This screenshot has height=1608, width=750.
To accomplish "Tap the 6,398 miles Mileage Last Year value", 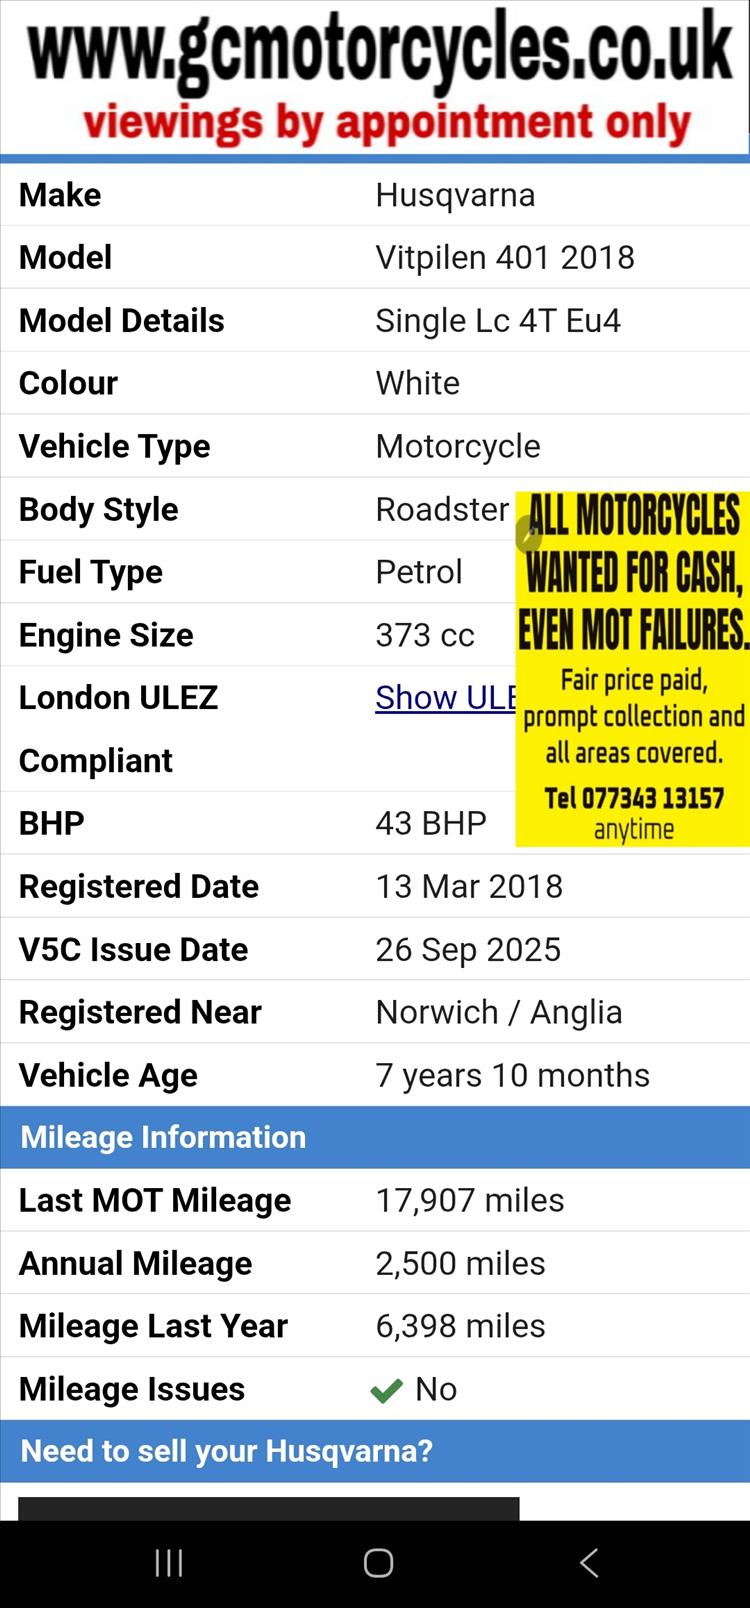I will click(x=460, y=1326).
